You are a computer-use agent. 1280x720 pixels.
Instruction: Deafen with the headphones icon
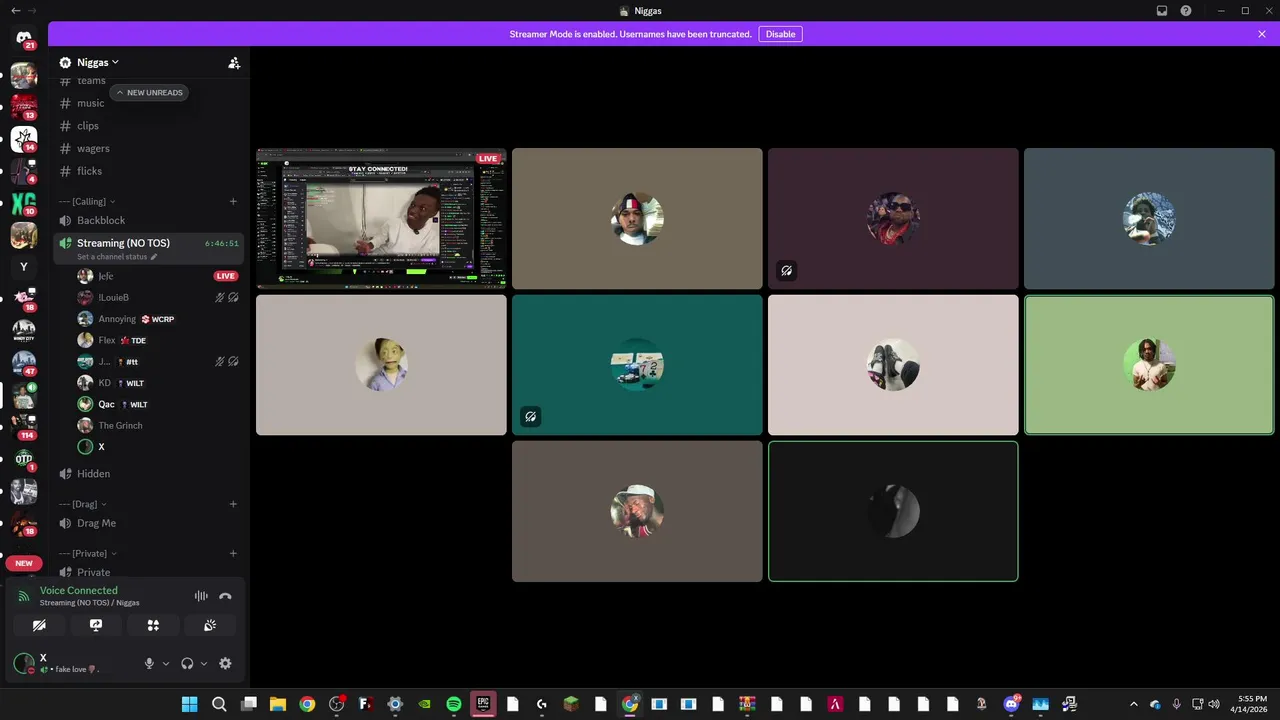(187, 663)
